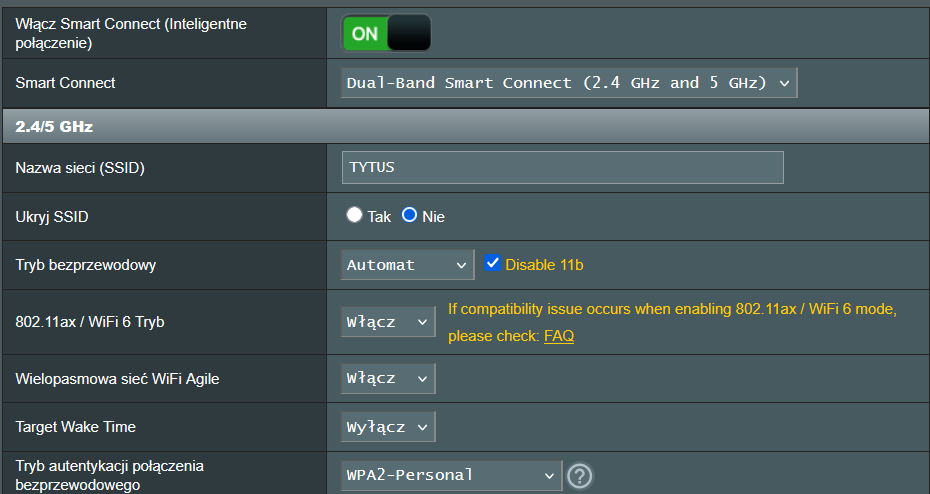Open the Wielopasmowa sieć WiFi Agile dropdown
930x494 pixels.
(x=388, y=379)
